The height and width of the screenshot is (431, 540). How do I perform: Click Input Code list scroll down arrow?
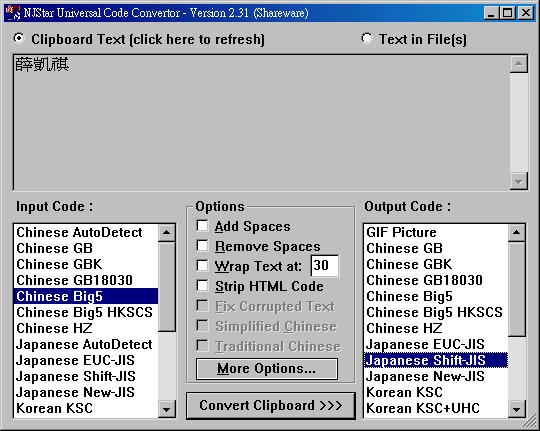point(167,409)
